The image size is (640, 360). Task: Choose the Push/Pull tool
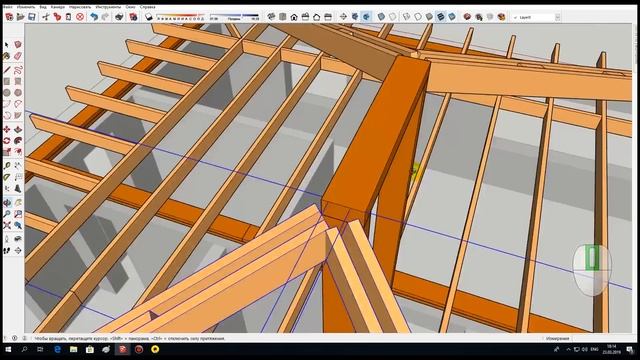pos(18,130)
